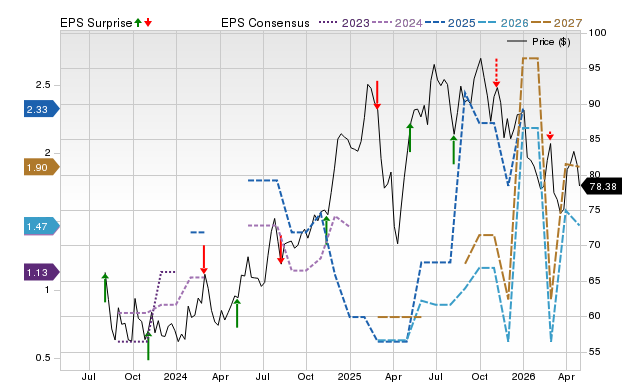Click the red down arrow in legend
Screen dimensions: 640x382
point(148,22)
